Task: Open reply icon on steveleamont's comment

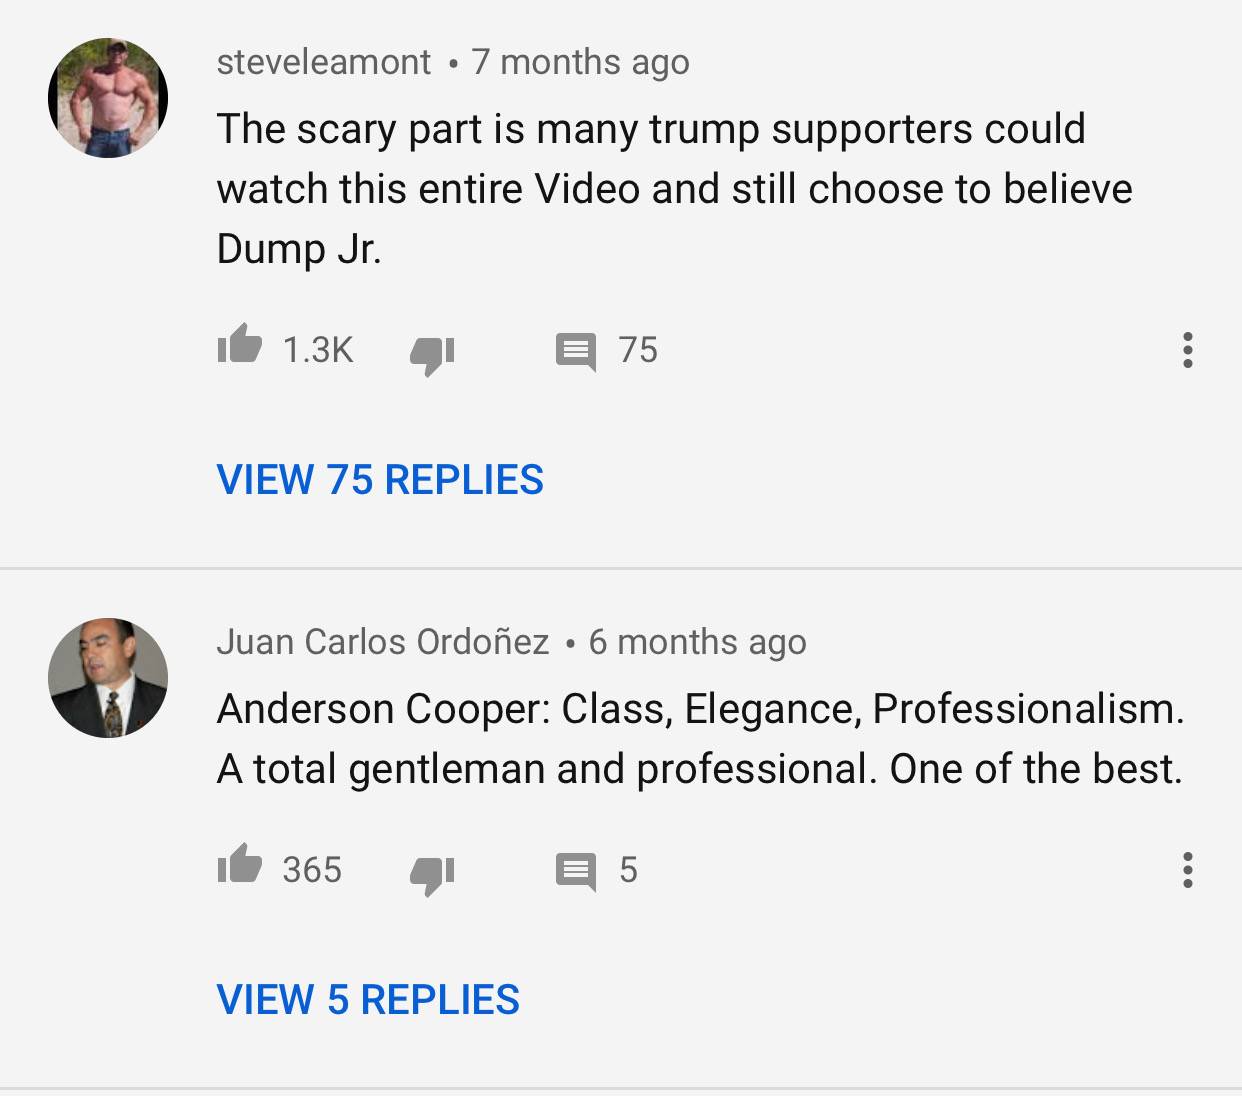Action: [576, 352]
